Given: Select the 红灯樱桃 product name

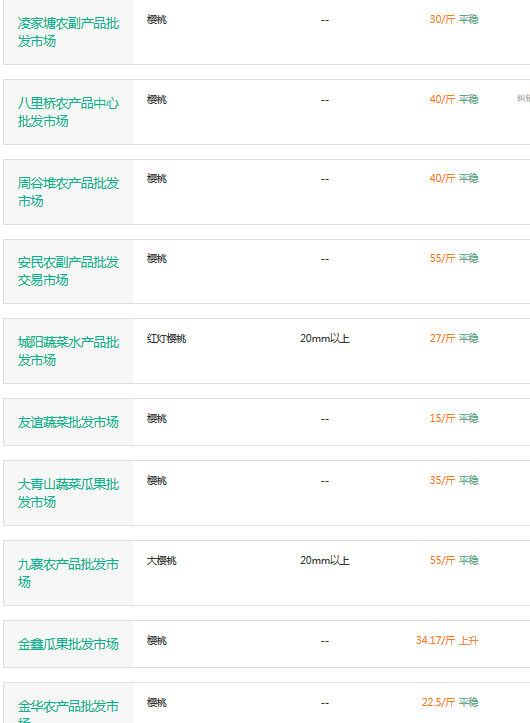Looking at the screenshot, I should 167,338.
